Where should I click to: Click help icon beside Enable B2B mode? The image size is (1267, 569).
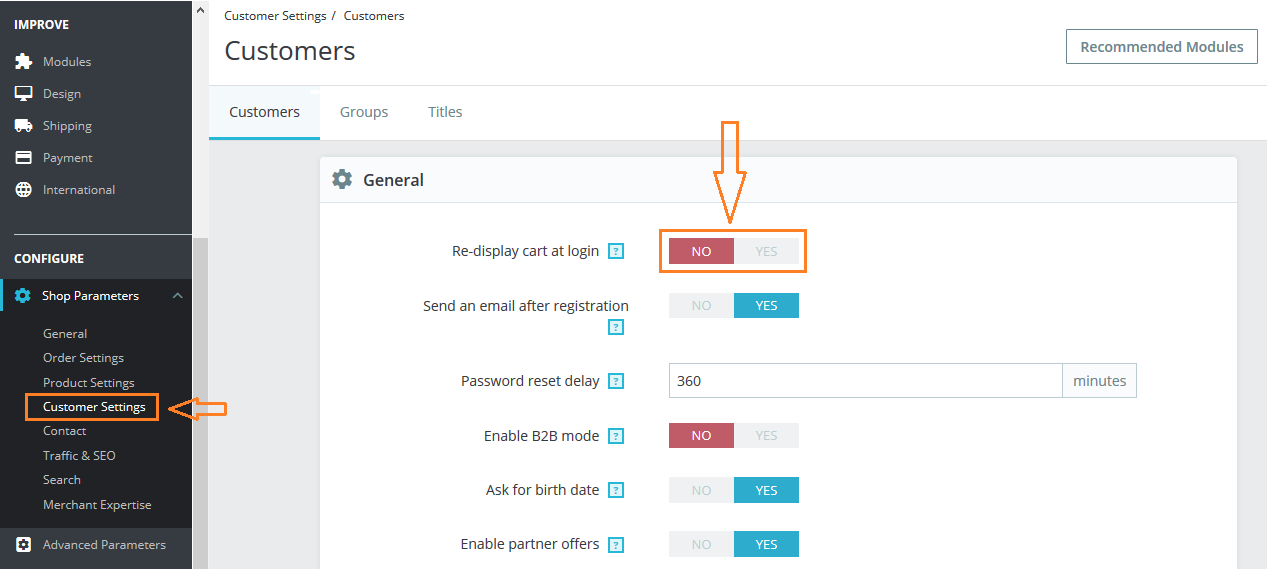pyautogui.click(x=616, y=436)
